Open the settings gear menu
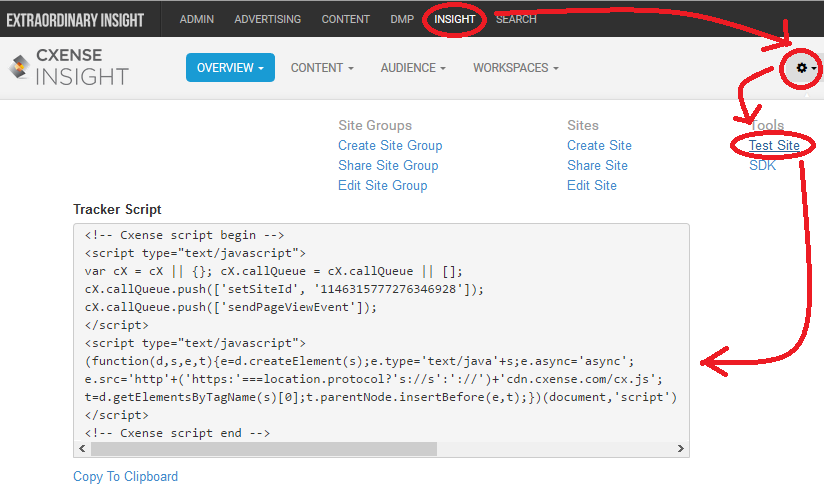 click(805, 68)
